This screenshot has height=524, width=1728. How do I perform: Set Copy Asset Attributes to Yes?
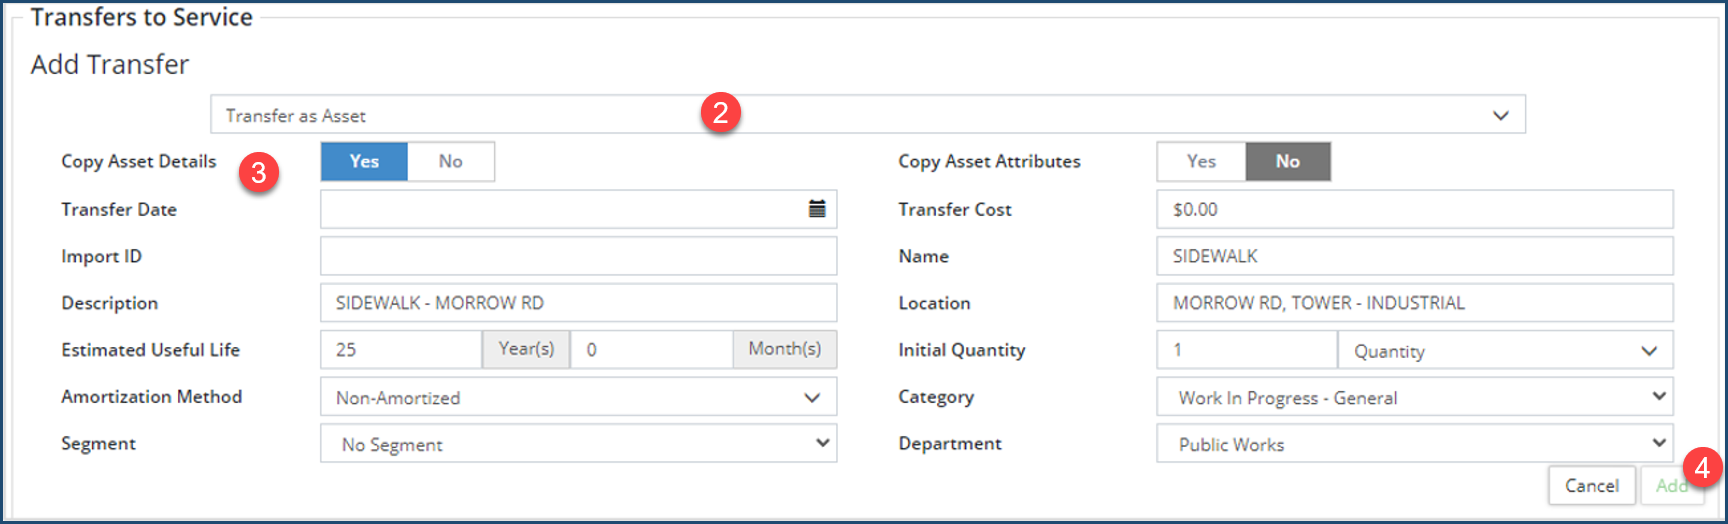(1201, 162)
